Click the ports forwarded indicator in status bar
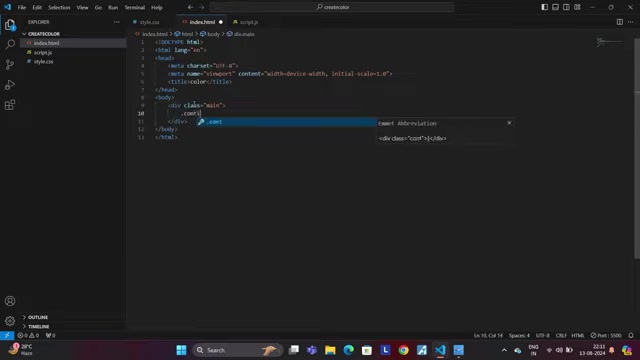 coord(51,335)
